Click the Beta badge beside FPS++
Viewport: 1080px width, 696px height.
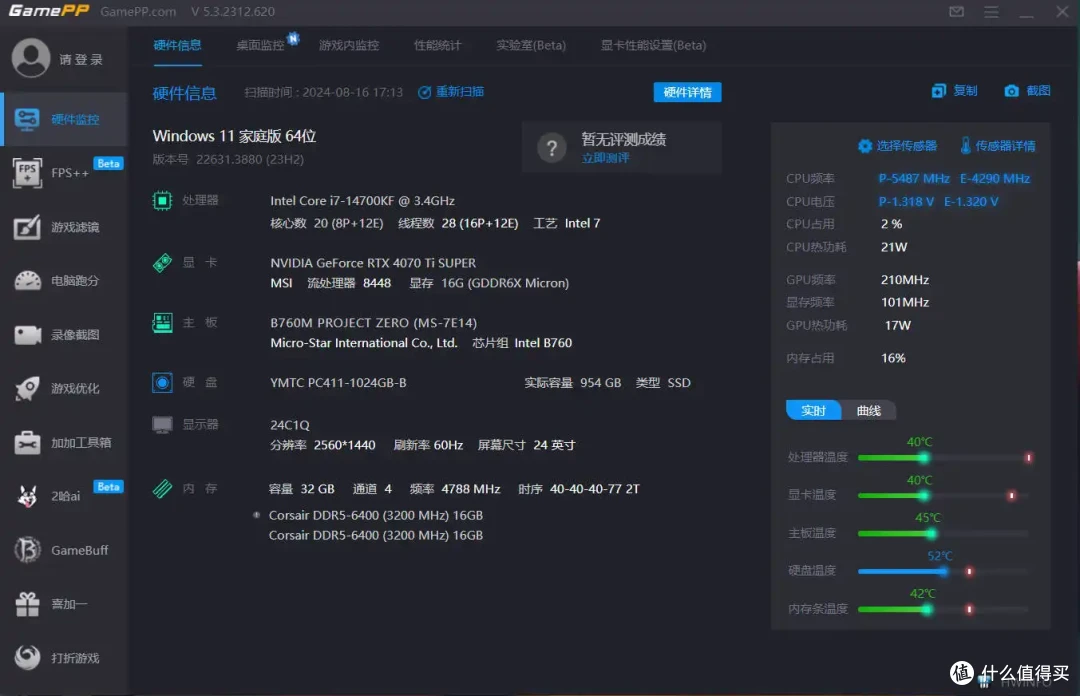108,164
